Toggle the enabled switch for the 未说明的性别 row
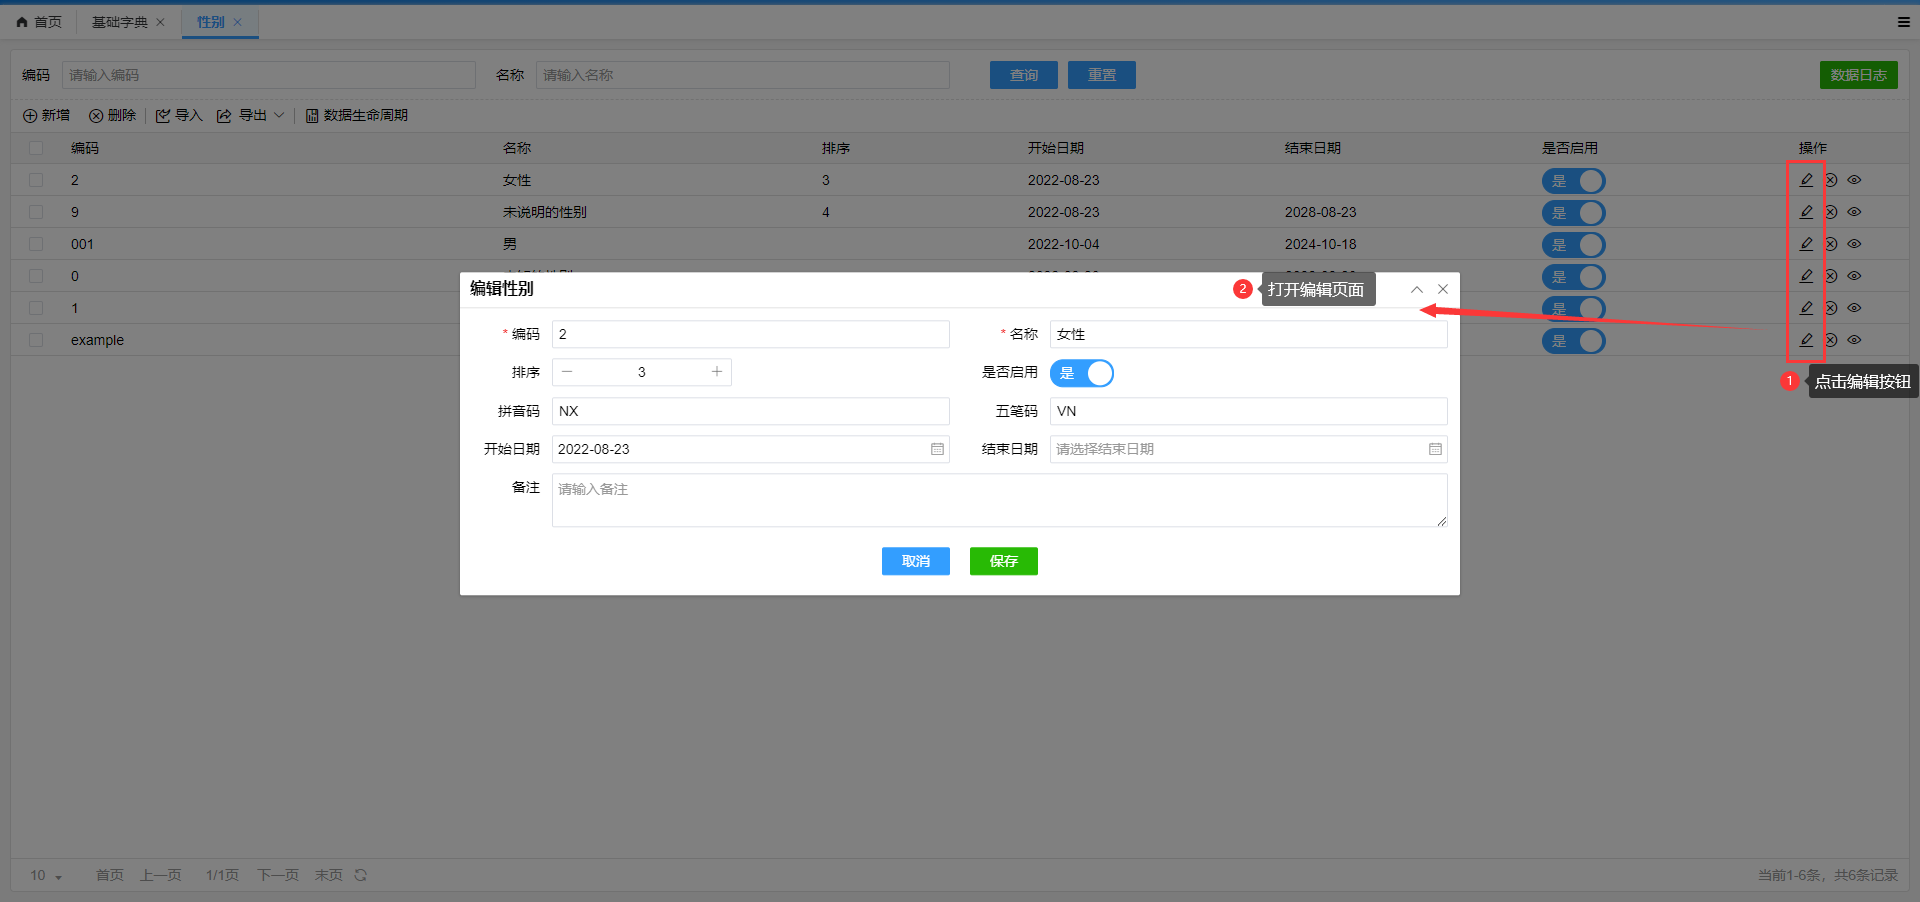The height and width of the screenshot is (902, 1920). point(1573,213)
